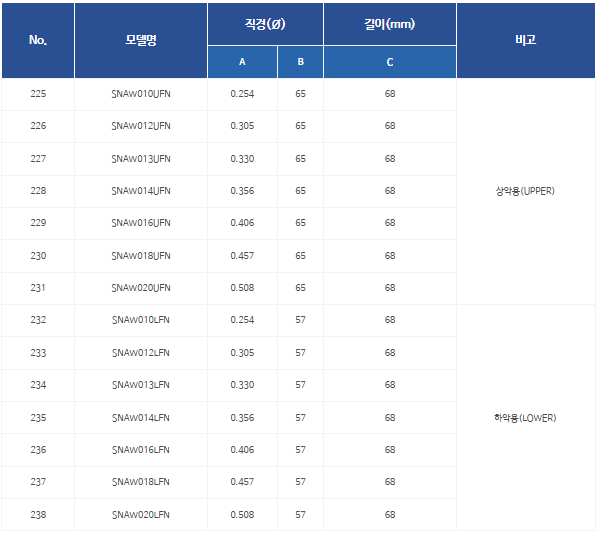Click model name SNAW010LFN
This screenshot has height=537, width=602.
[x=141, y=320]
